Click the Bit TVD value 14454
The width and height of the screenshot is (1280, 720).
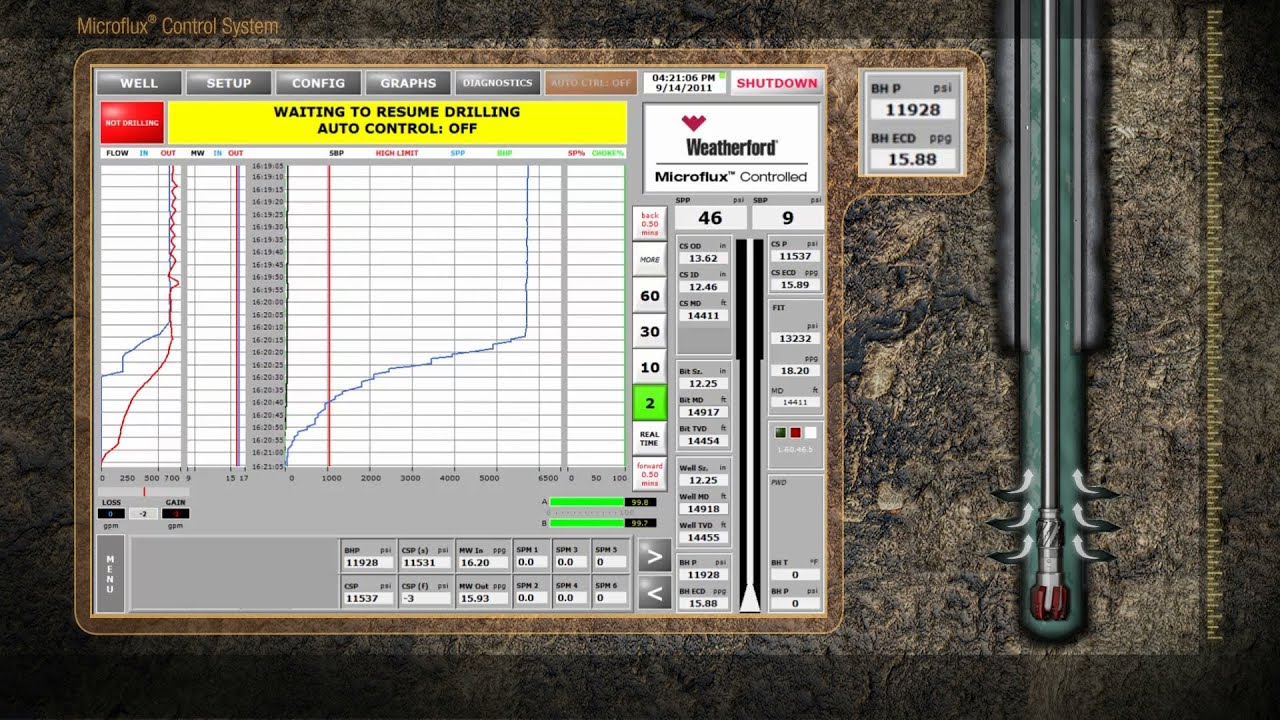tap(704, 441)
